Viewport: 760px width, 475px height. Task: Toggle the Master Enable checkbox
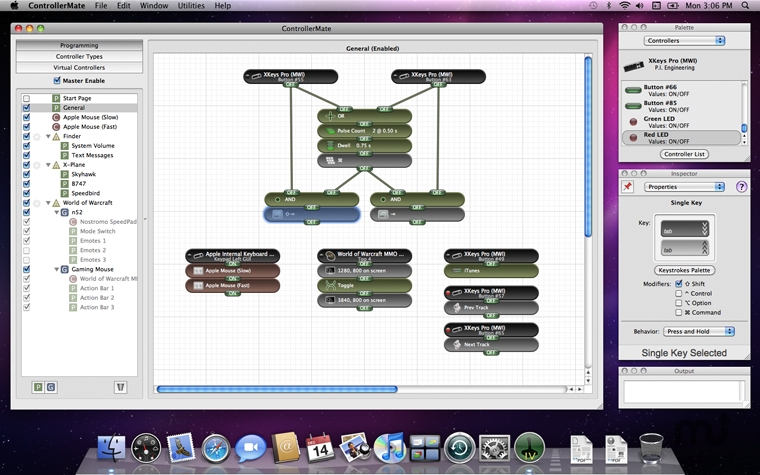point(57,81)
